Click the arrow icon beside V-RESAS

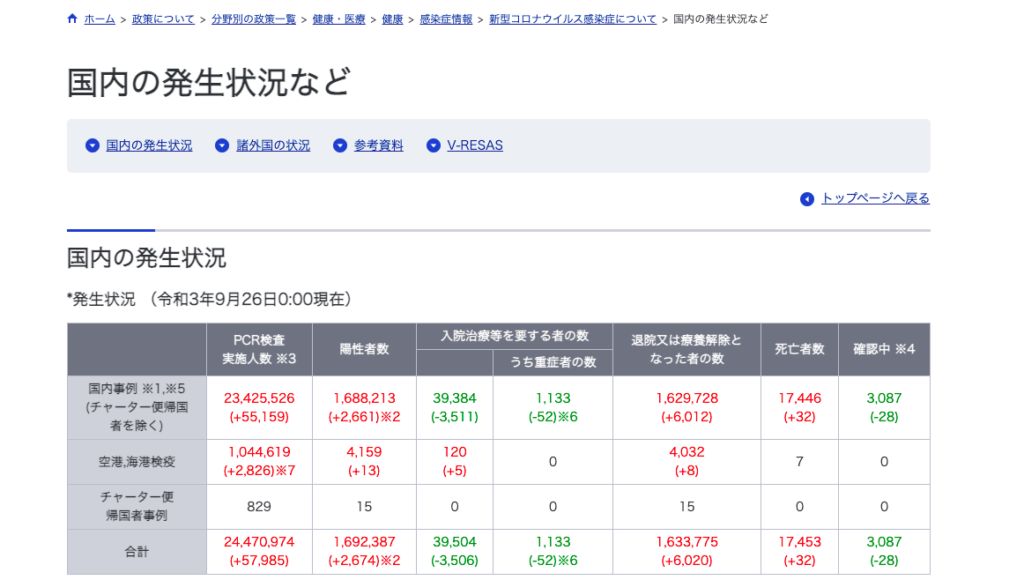433,146
